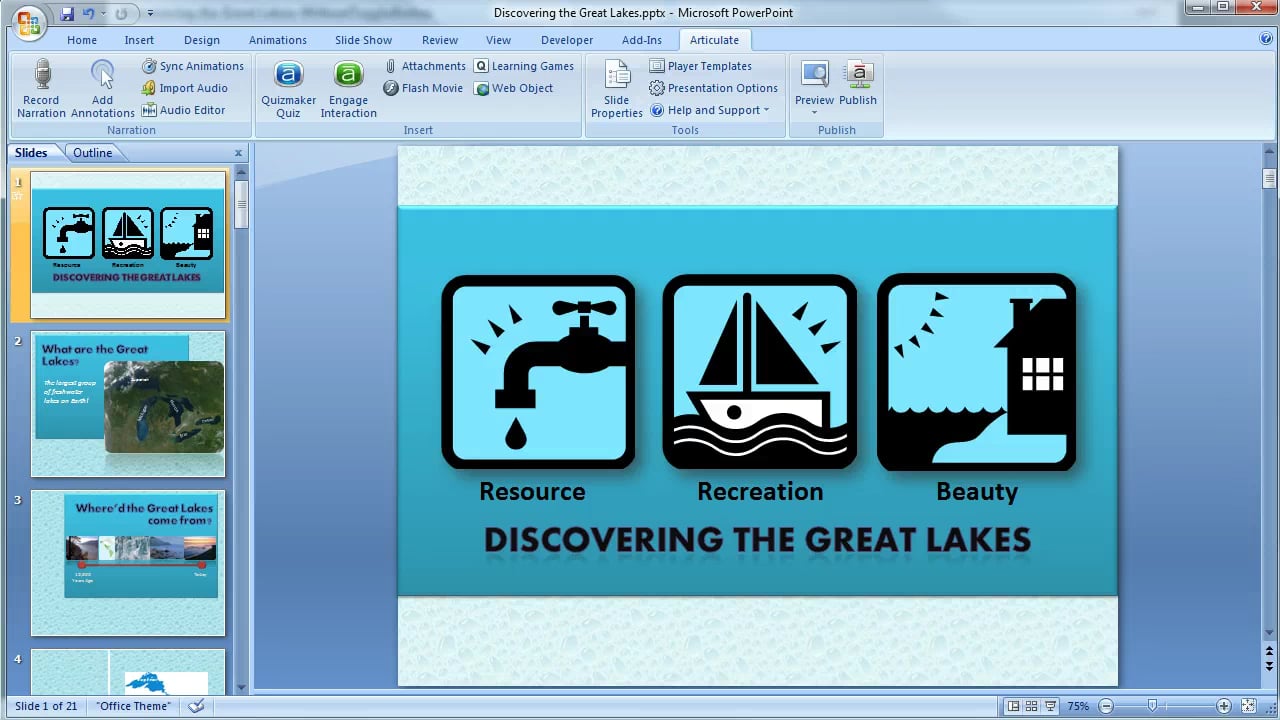Image resolution: width=1280 pixels, height=720 pixels.
Task: Launch Quizmaker Quiz
Action: click(288, 88)
